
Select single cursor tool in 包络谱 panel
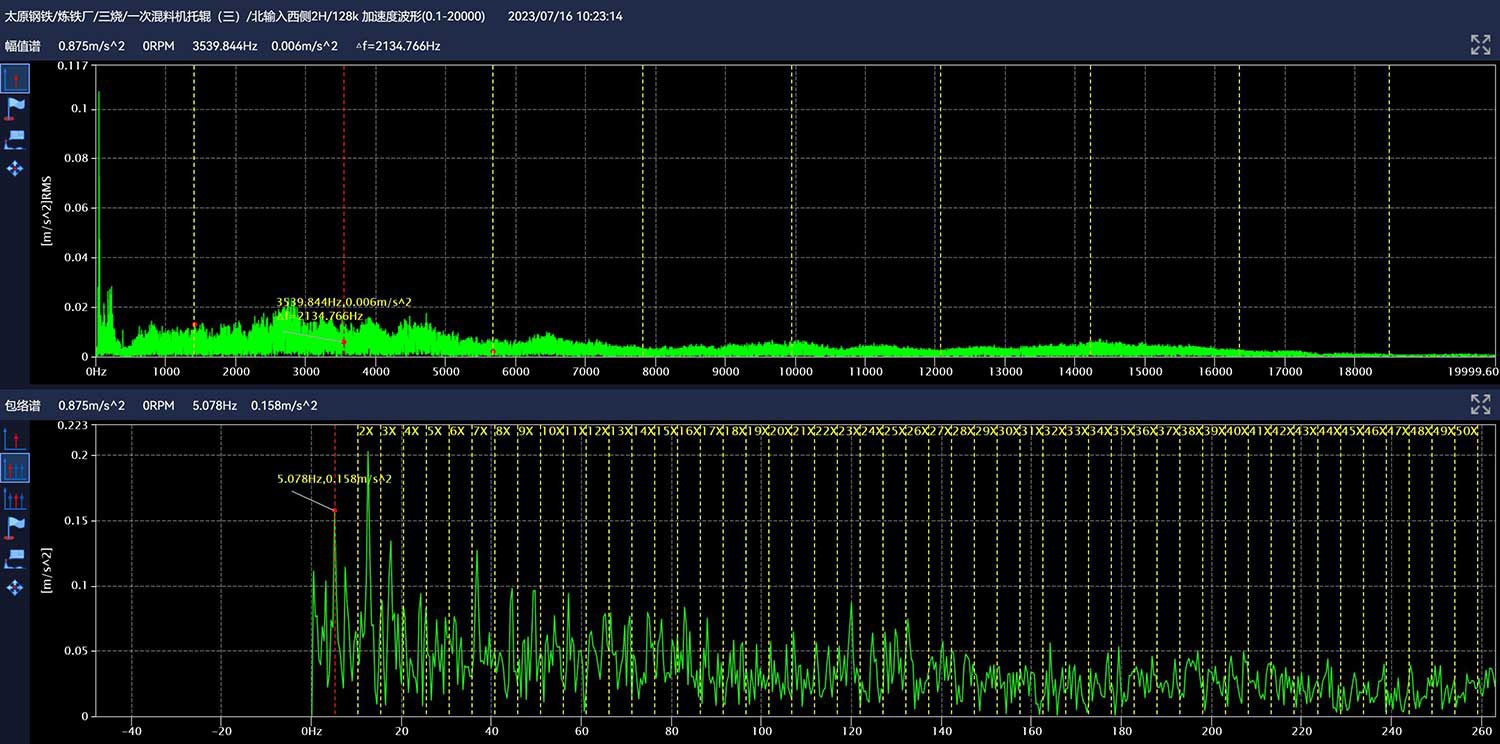pos(15,438)
